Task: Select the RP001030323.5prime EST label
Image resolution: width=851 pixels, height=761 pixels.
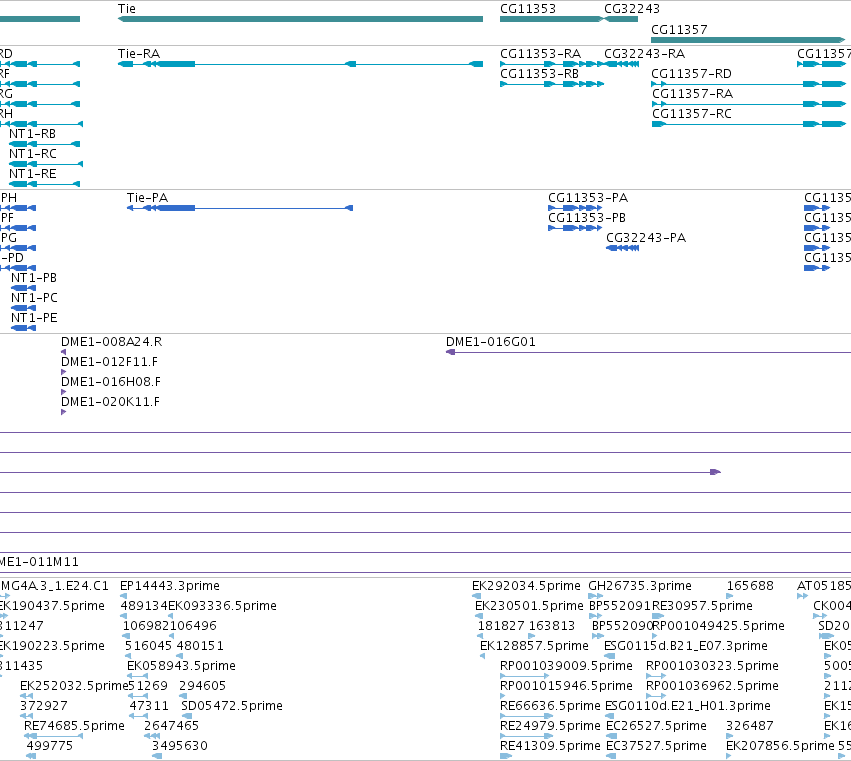Action: (x=712, y=666)
